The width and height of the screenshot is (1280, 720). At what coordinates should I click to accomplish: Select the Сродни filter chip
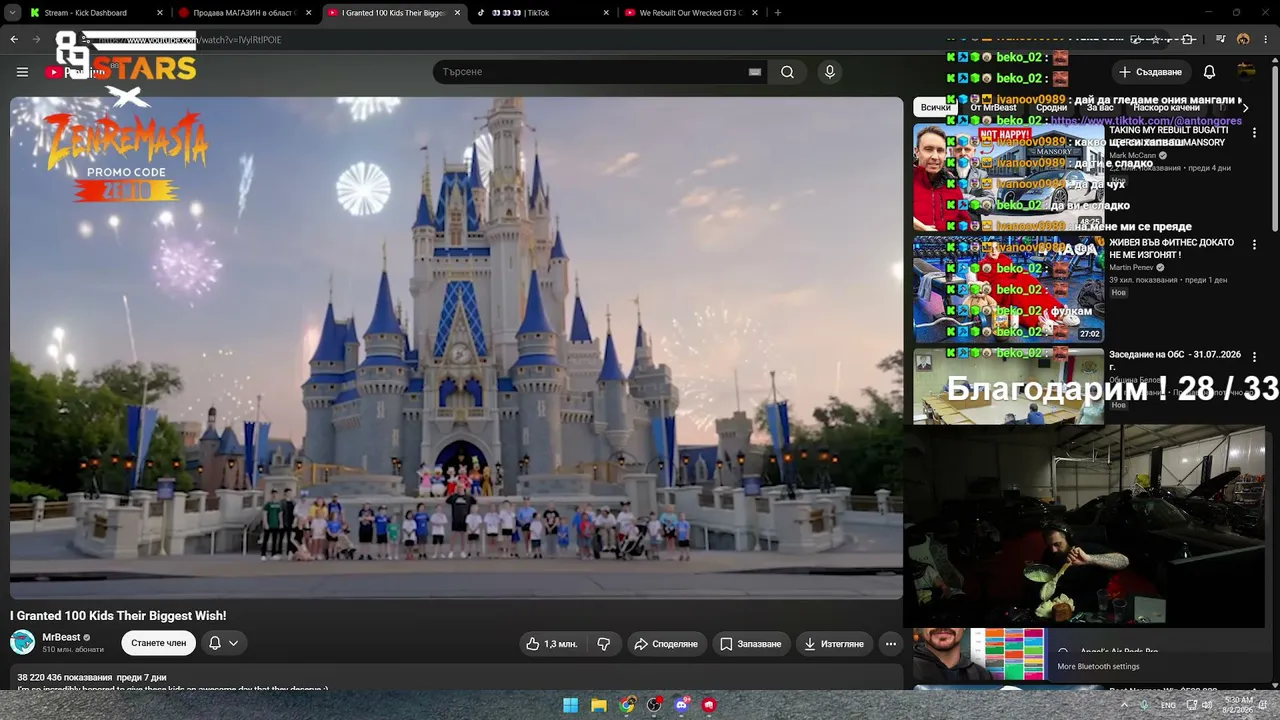1051,107
